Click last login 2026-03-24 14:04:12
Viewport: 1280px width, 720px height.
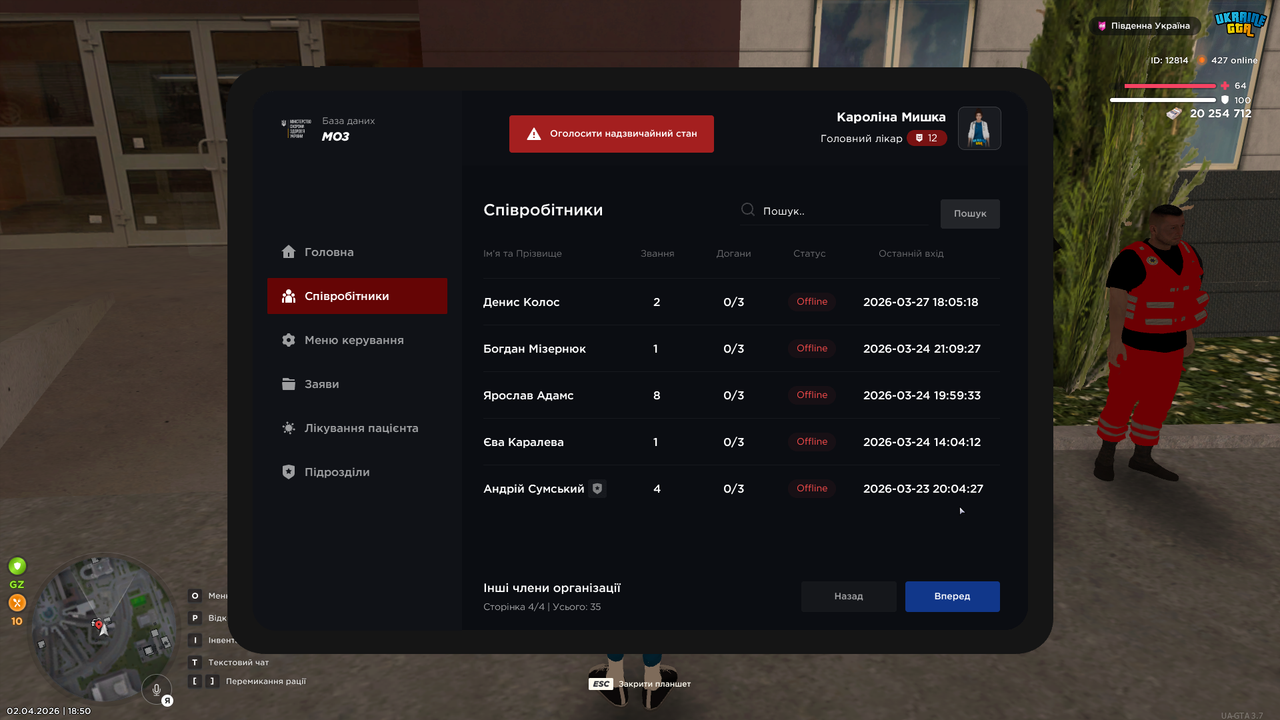(921, 442)
